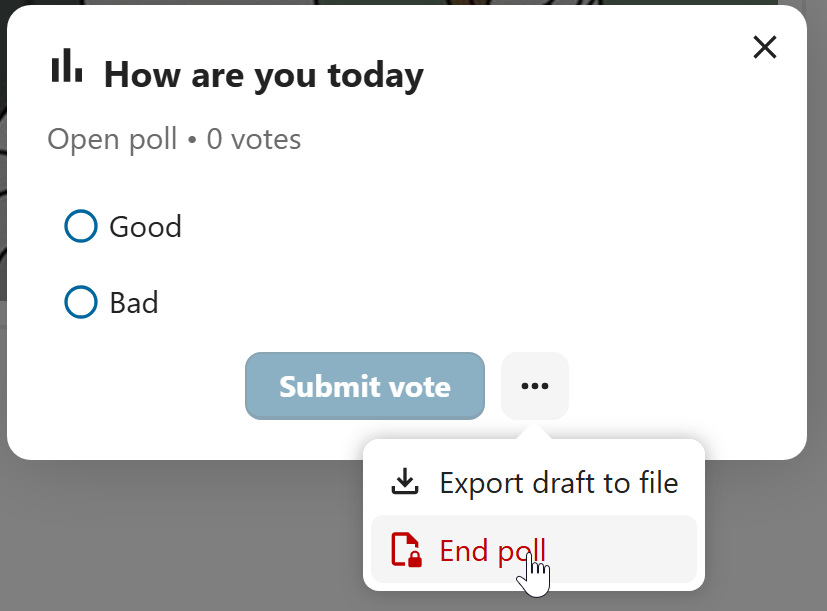Click the "Good" option label text
Image resolution: width=827 pixels, height=611 pixels.
145,227
